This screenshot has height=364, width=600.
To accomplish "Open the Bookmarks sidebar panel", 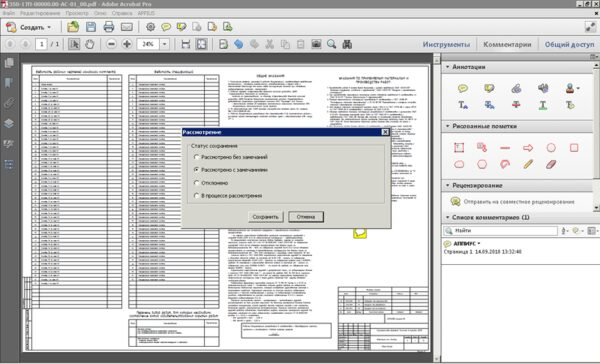I will point(9,82).
